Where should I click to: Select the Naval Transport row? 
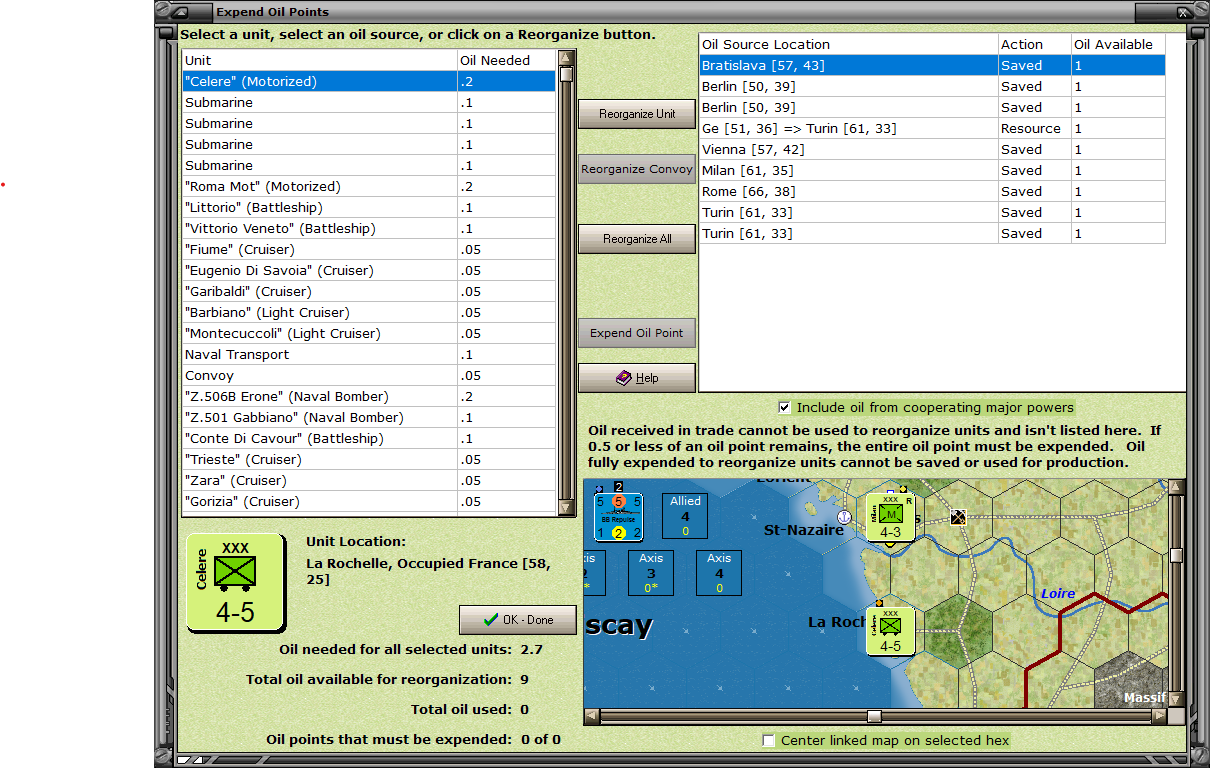[368, 355]
